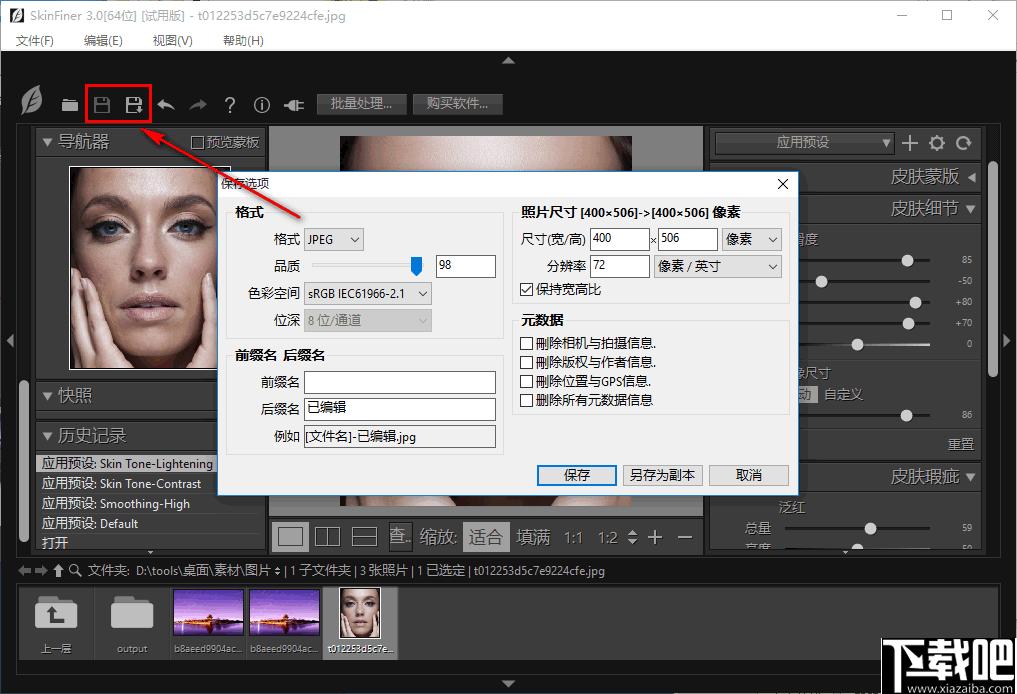The height and width of the screenshot is (694, 1017).
Task: Collapse the skin details section
Action: (x=971, y=209)
